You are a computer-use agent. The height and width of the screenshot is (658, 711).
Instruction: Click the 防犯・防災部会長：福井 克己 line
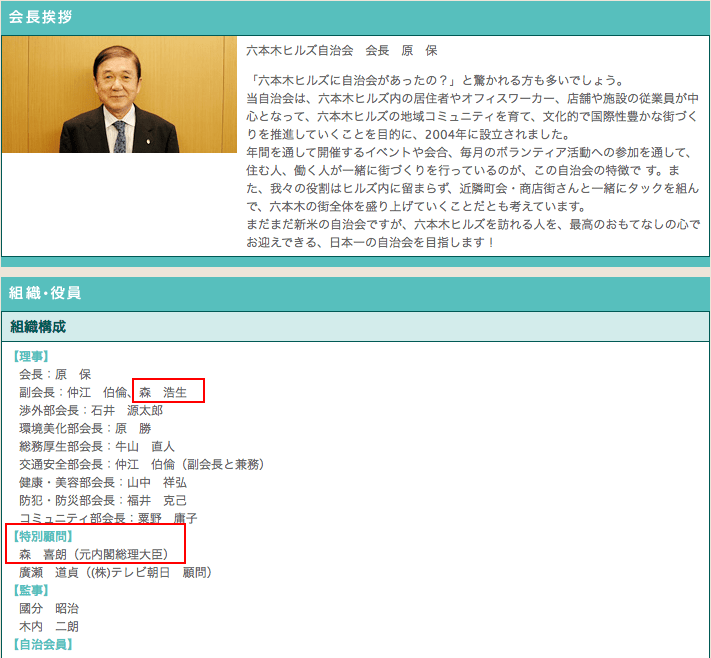tap(102, 500)
